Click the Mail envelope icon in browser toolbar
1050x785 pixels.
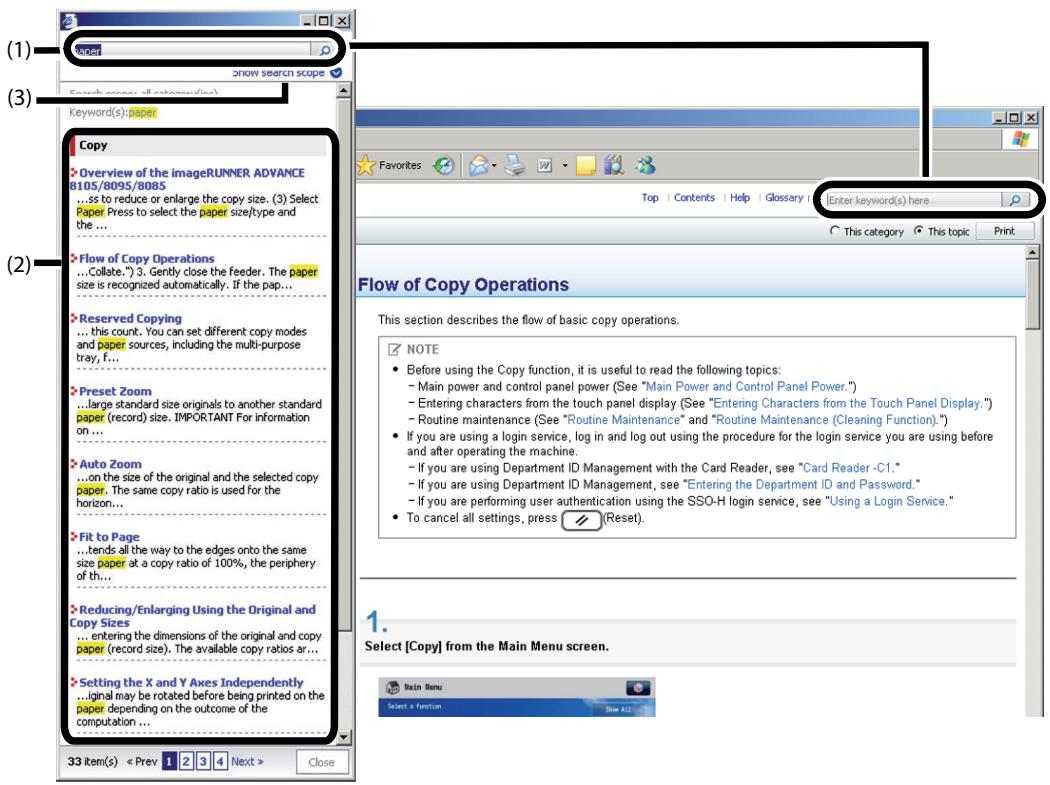478,165
